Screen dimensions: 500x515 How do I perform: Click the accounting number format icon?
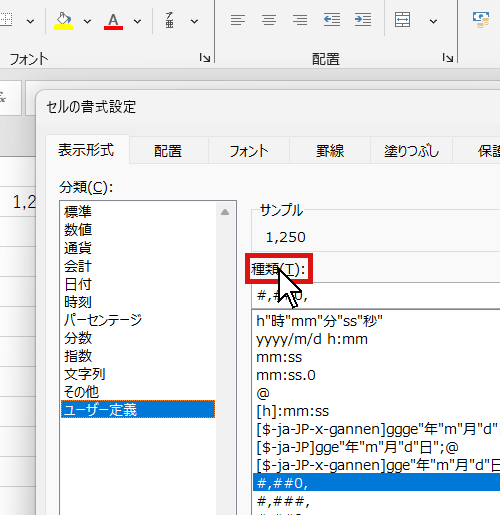point(481,20)
